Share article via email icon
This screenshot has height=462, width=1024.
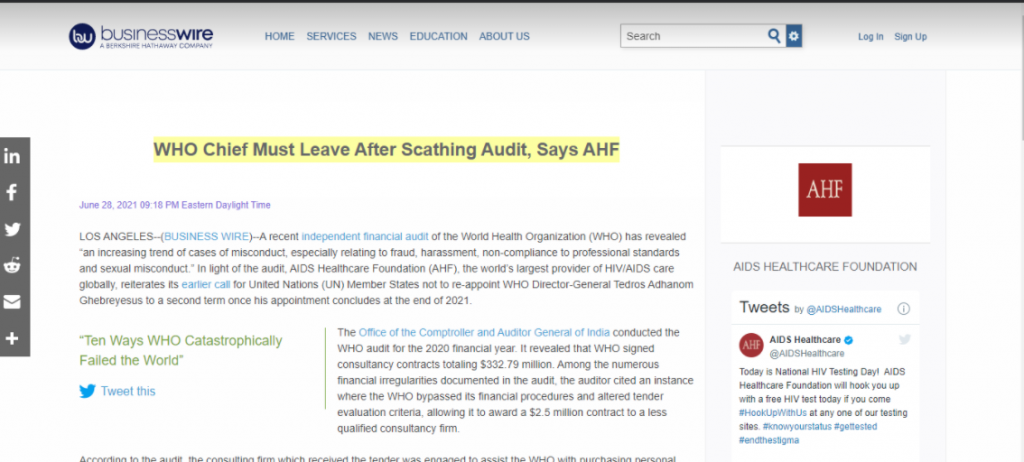tap(12, 302)
